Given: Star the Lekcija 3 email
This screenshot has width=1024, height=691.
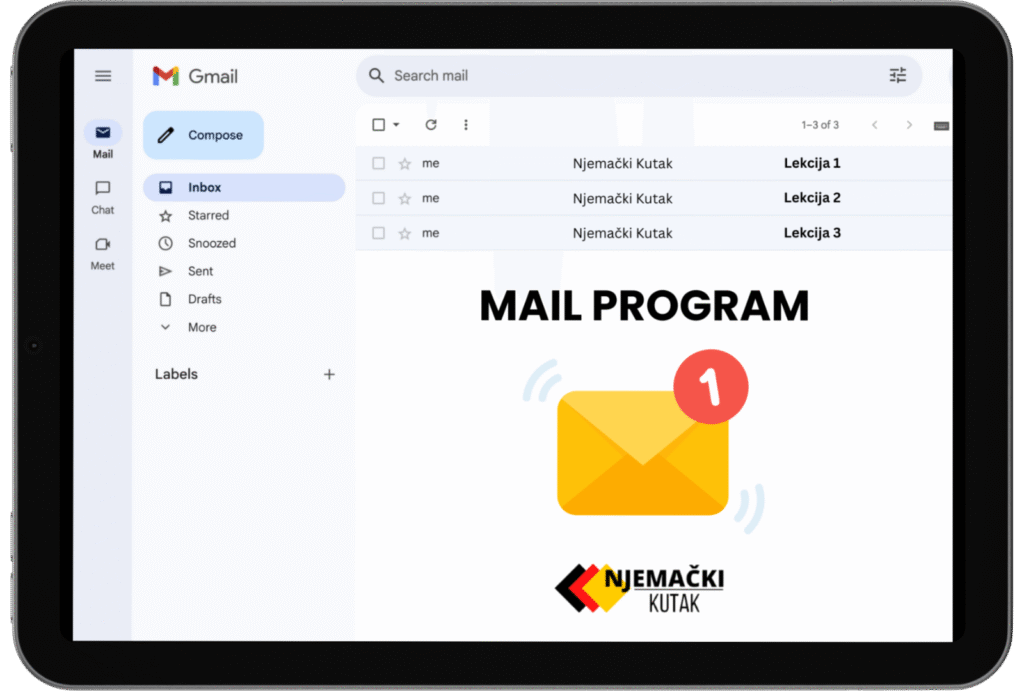Looking at the screenshot, I should pyautogui.click(x=405, y=233).
